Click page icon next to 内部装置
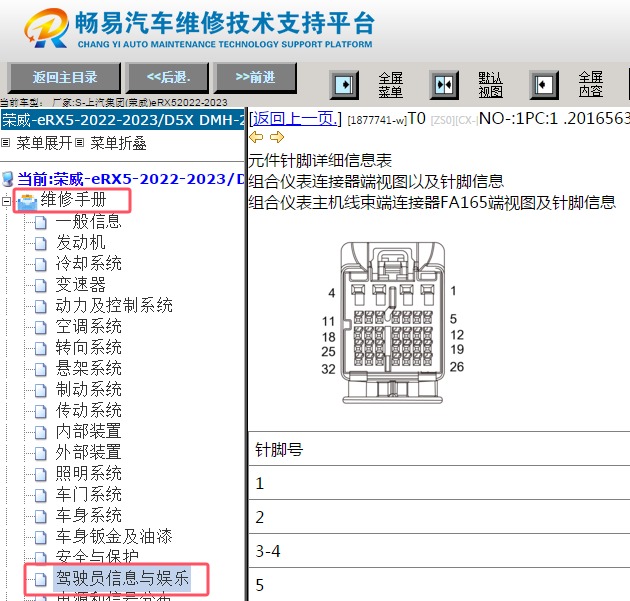 point(41,432)
